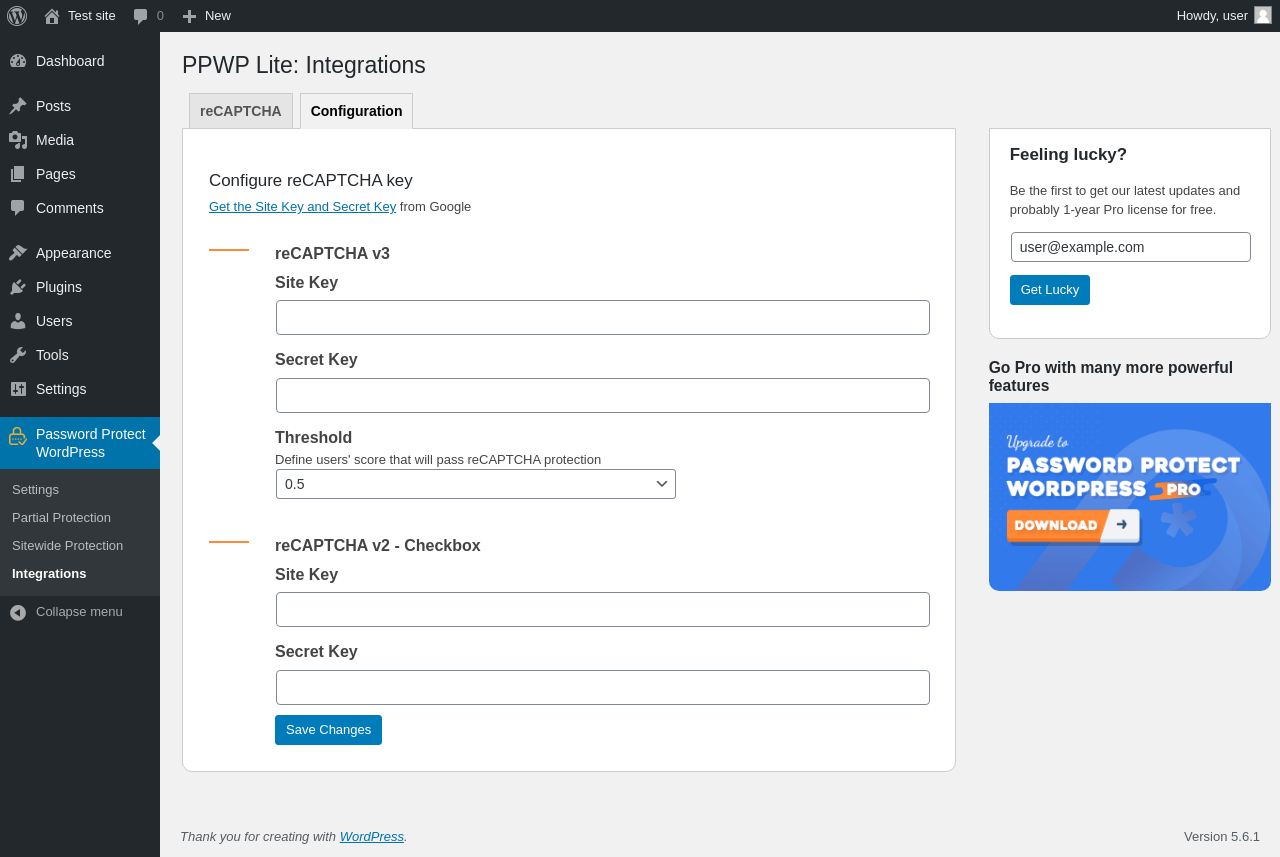This screenshot has width=1280, height=857.
Task: Open the Dashboard icon in sidebar
Action: [x=18, y=61]
